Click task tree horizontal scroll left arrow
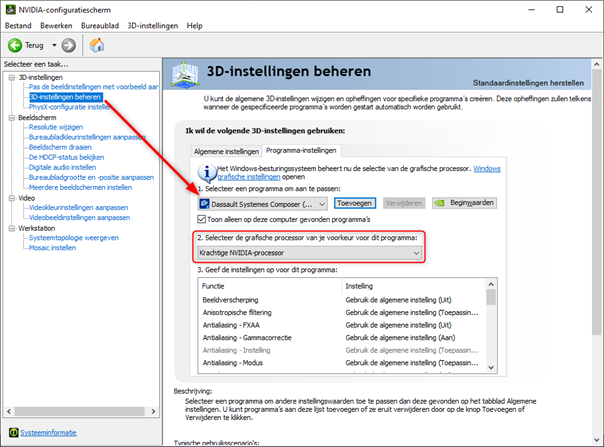The image size is (604, 447). pos(9,411)
